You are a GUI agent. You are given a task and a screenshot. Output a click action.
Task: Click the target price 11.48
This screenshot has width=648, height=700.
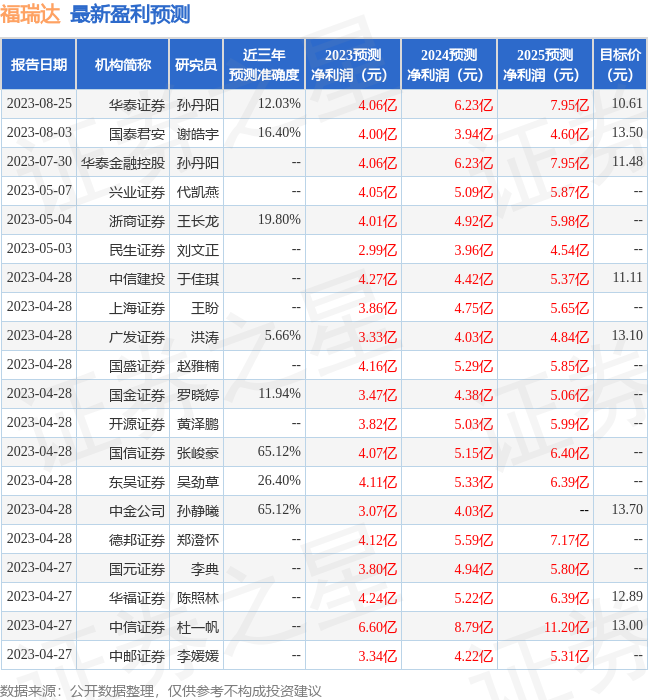[627, 162]
